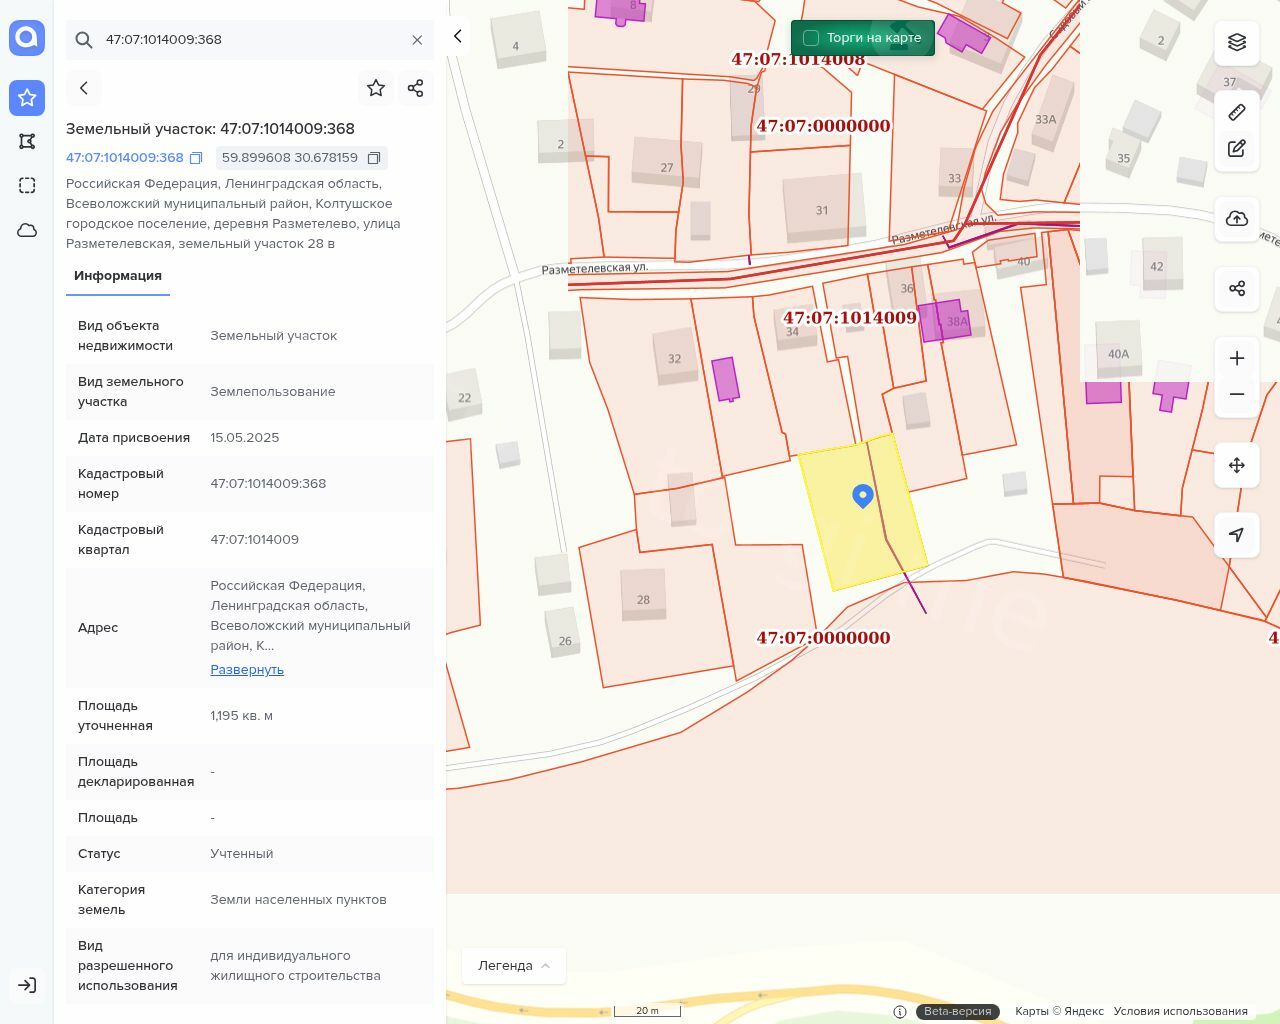Click the blue marker on yellow parcel

[863, 495]
